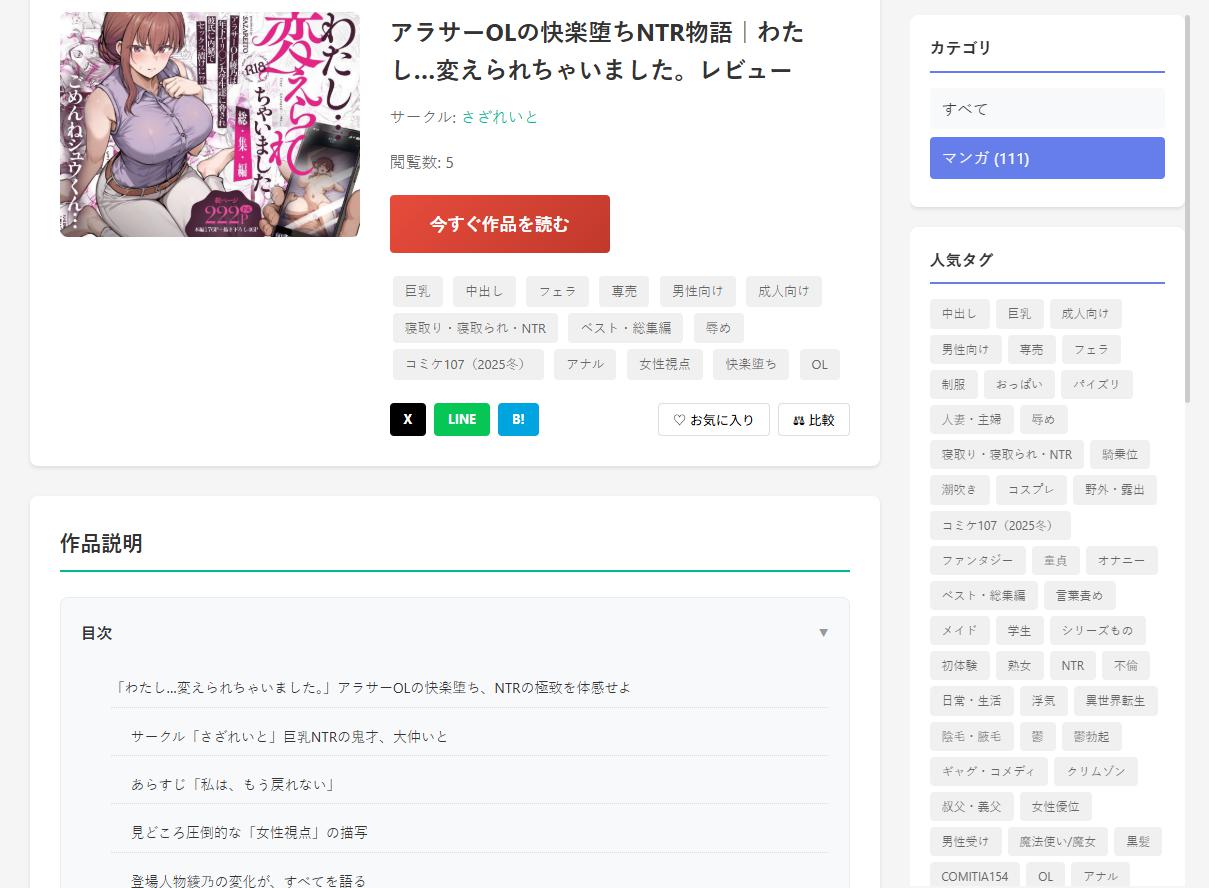Click the blue B! Hatena bookmark button
This screenshot has height=888, width=1209.
click(x=518, y=420)
